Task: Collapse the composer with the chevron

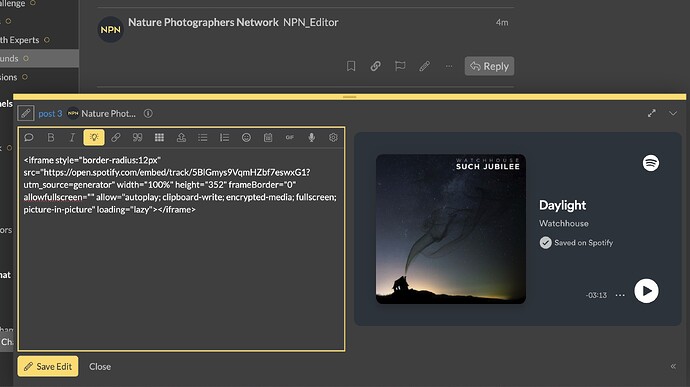Action: click(673, 113)
